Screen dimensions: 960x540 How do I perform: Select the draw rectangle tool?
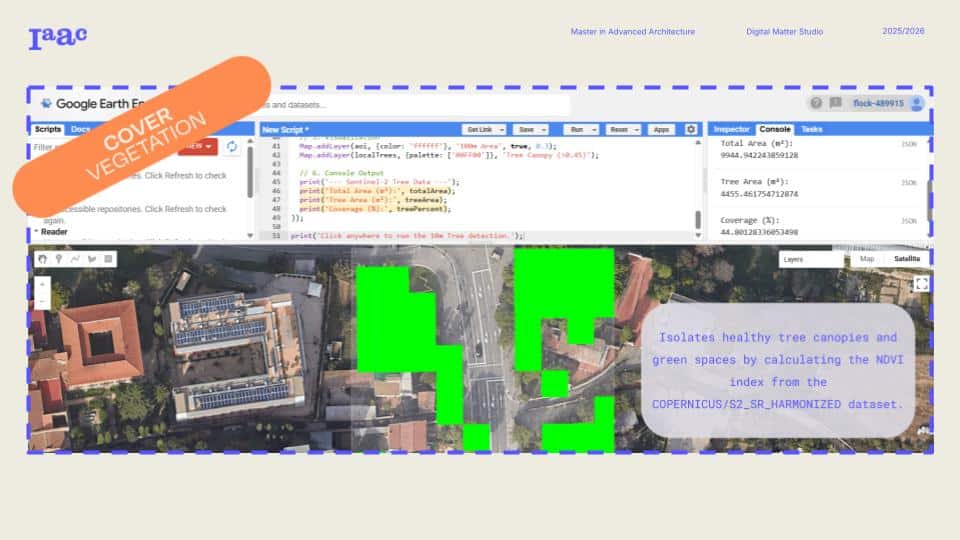tap(109, 259)
